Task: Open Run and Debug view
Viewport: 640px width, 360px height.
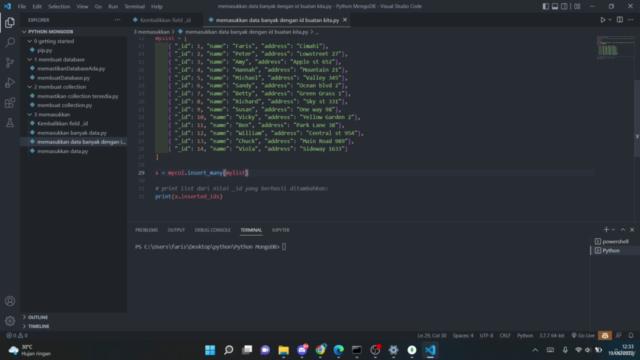Action: click(10, 82)
